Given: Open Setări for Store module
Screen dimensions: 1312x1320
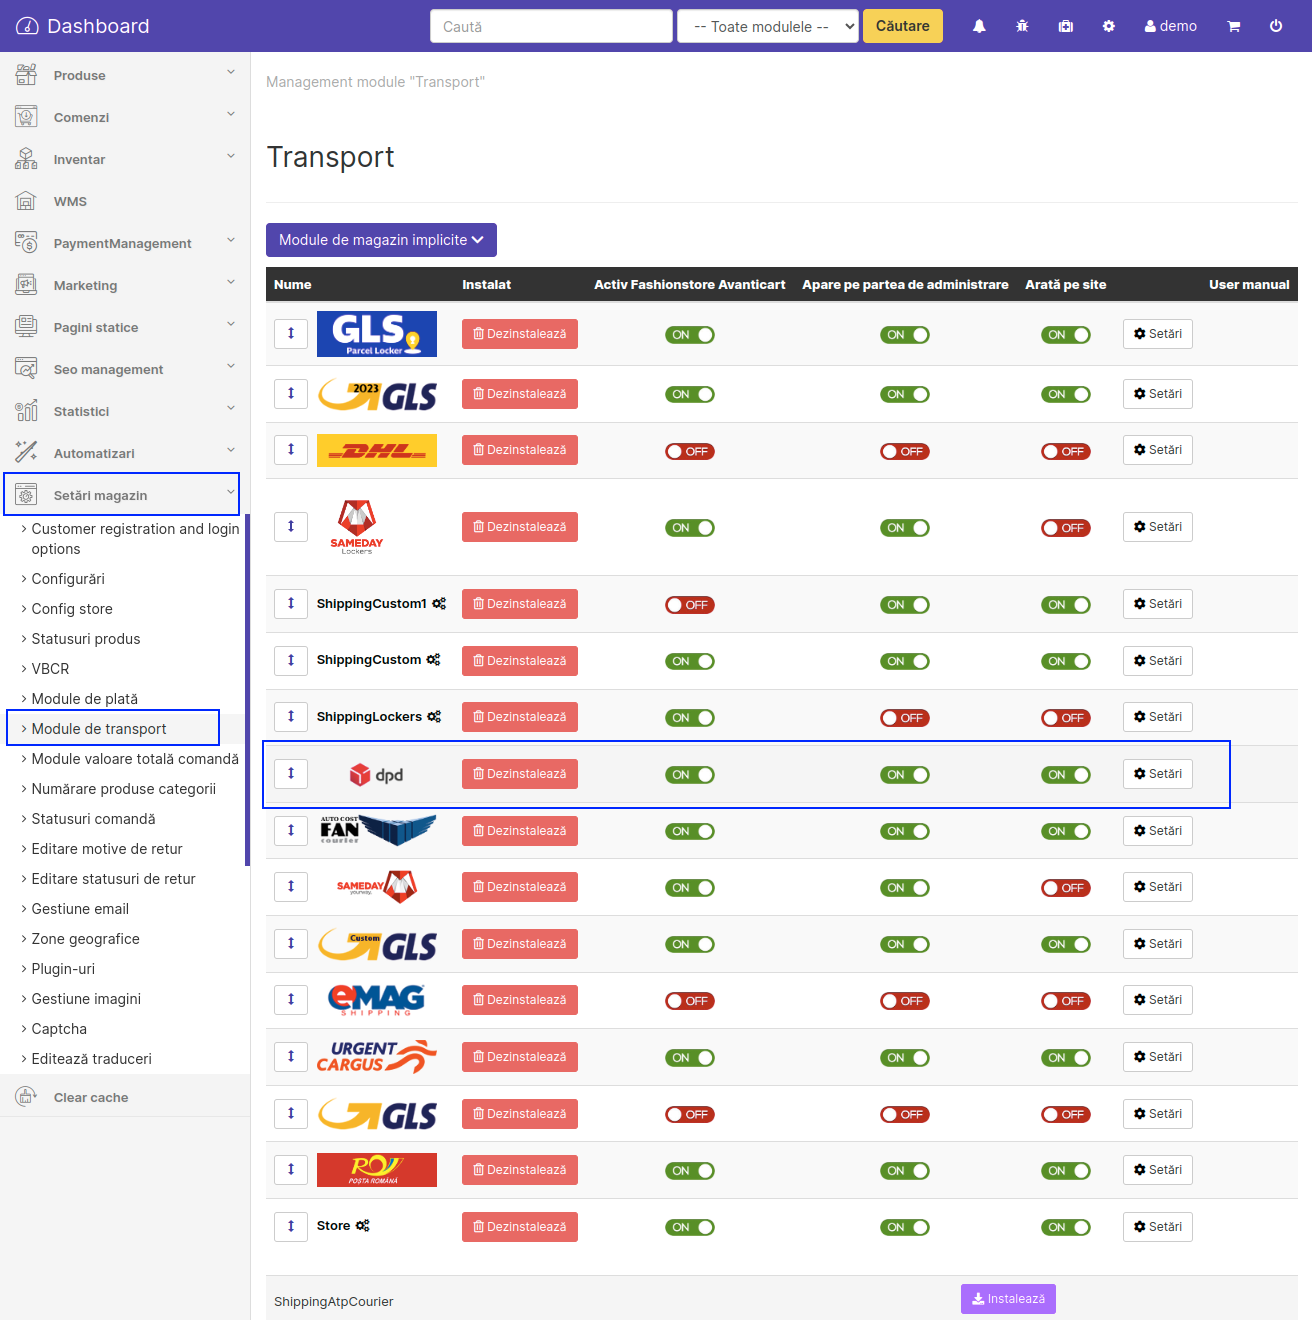Looking at the screenshot, I should coord(1158,1227).
